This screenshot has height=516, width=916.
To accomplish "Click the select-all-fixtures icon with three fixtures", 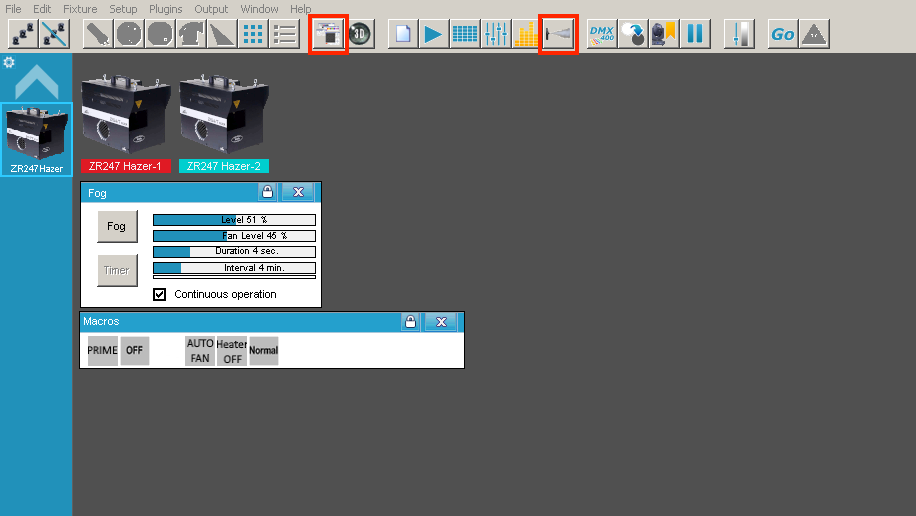I will 23,34.
